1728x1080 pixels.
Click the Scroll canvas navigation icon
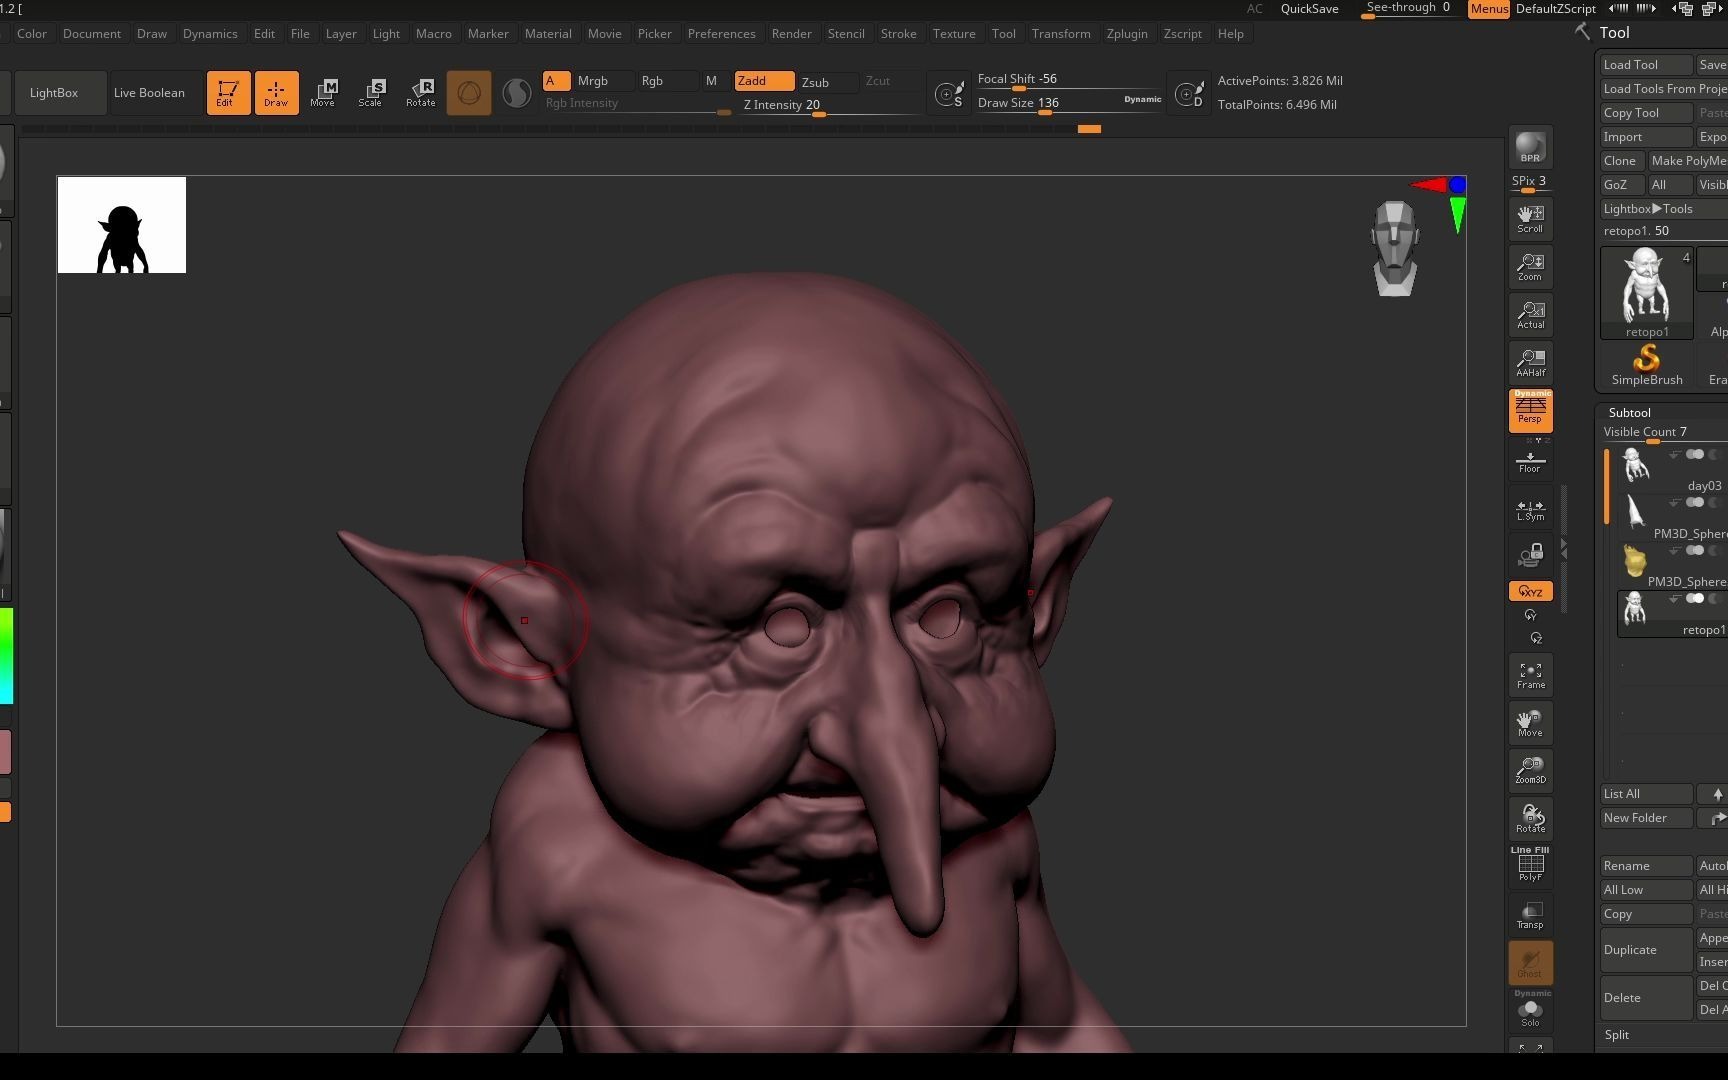pos(1530,218)
